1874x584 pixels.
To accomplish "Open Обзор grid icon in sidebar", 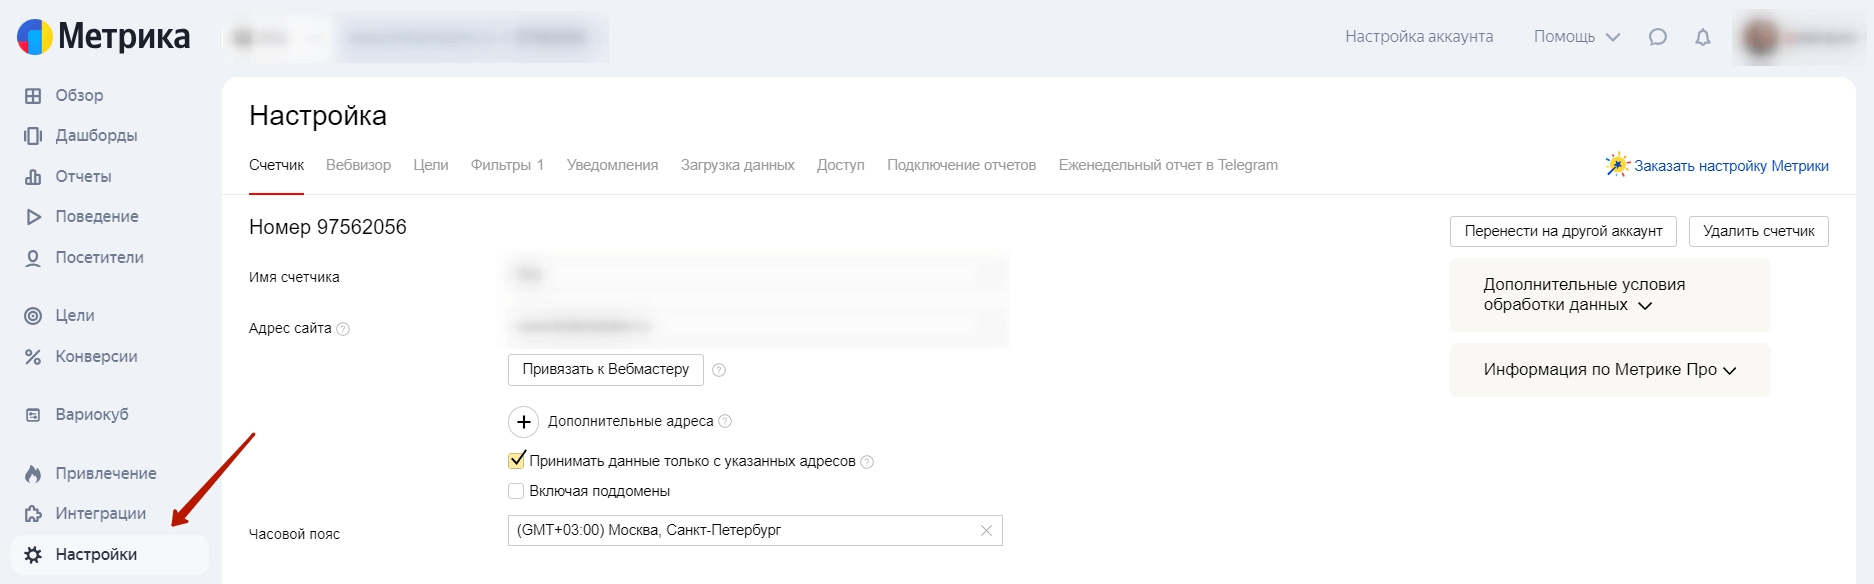I will 33,96.
